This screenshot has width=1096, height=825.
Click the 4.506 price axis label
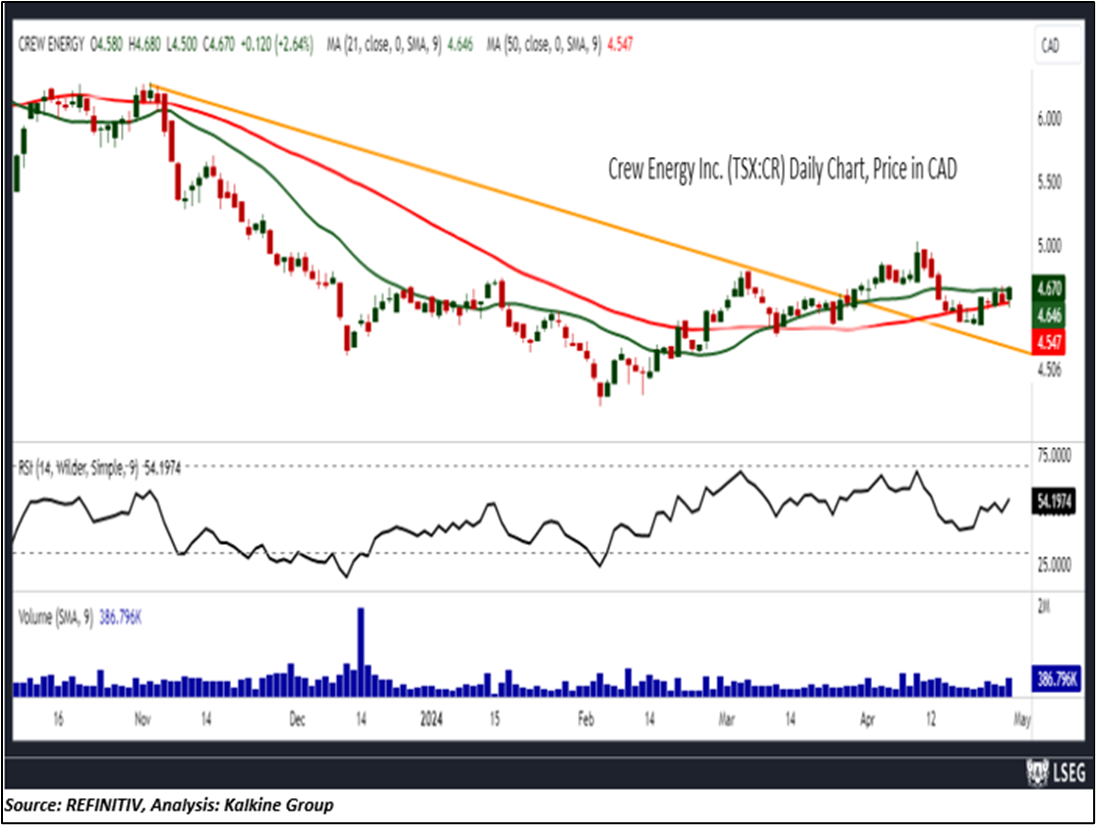coord(1049,370)
